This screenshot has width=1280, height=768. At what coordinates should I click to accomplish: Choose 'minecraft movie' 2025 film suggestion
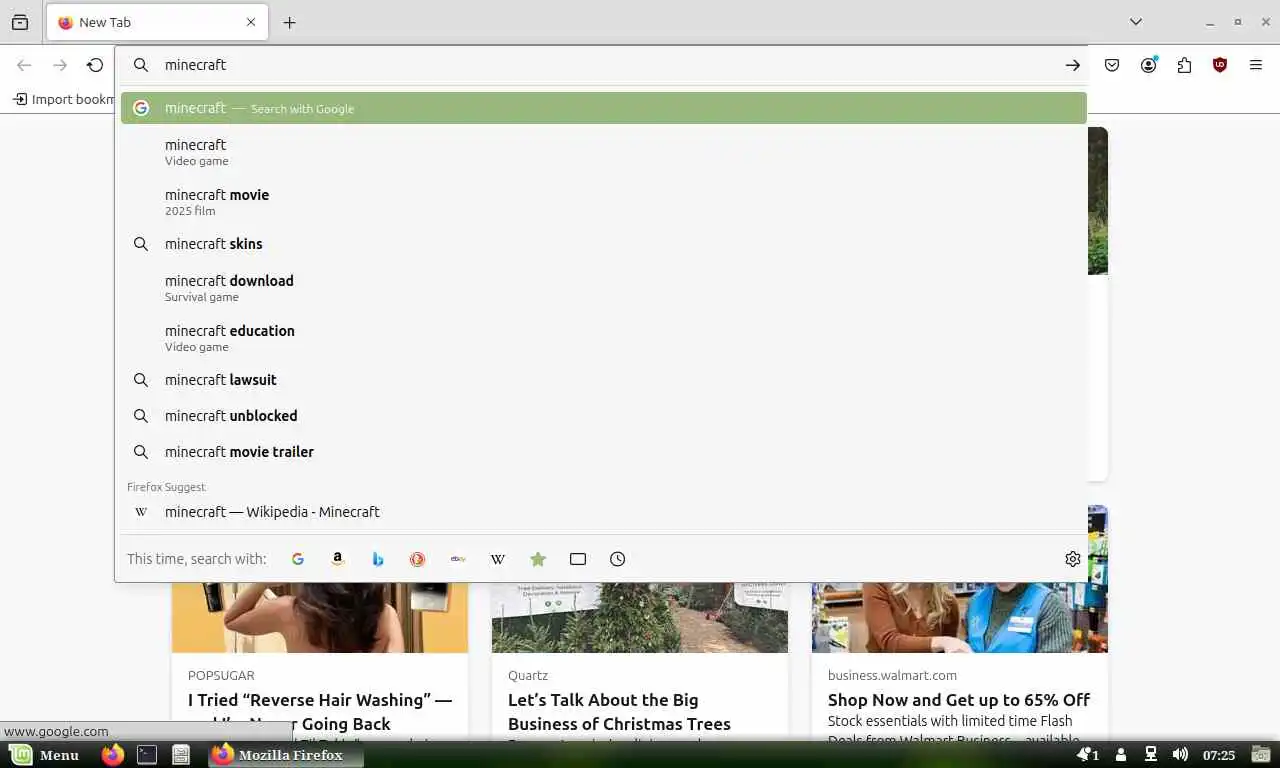[x=604, y=202]
